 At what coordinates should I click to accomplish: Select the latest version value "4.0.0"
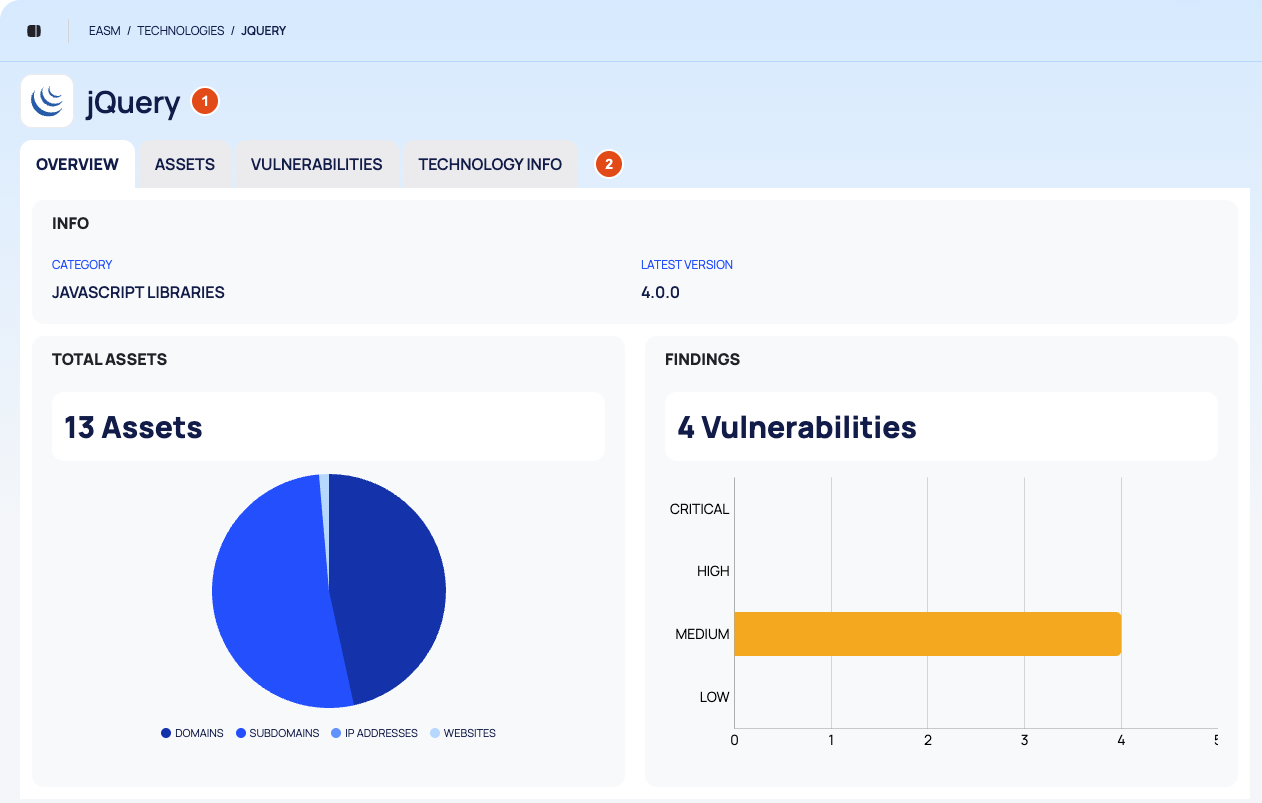[660, 293]
